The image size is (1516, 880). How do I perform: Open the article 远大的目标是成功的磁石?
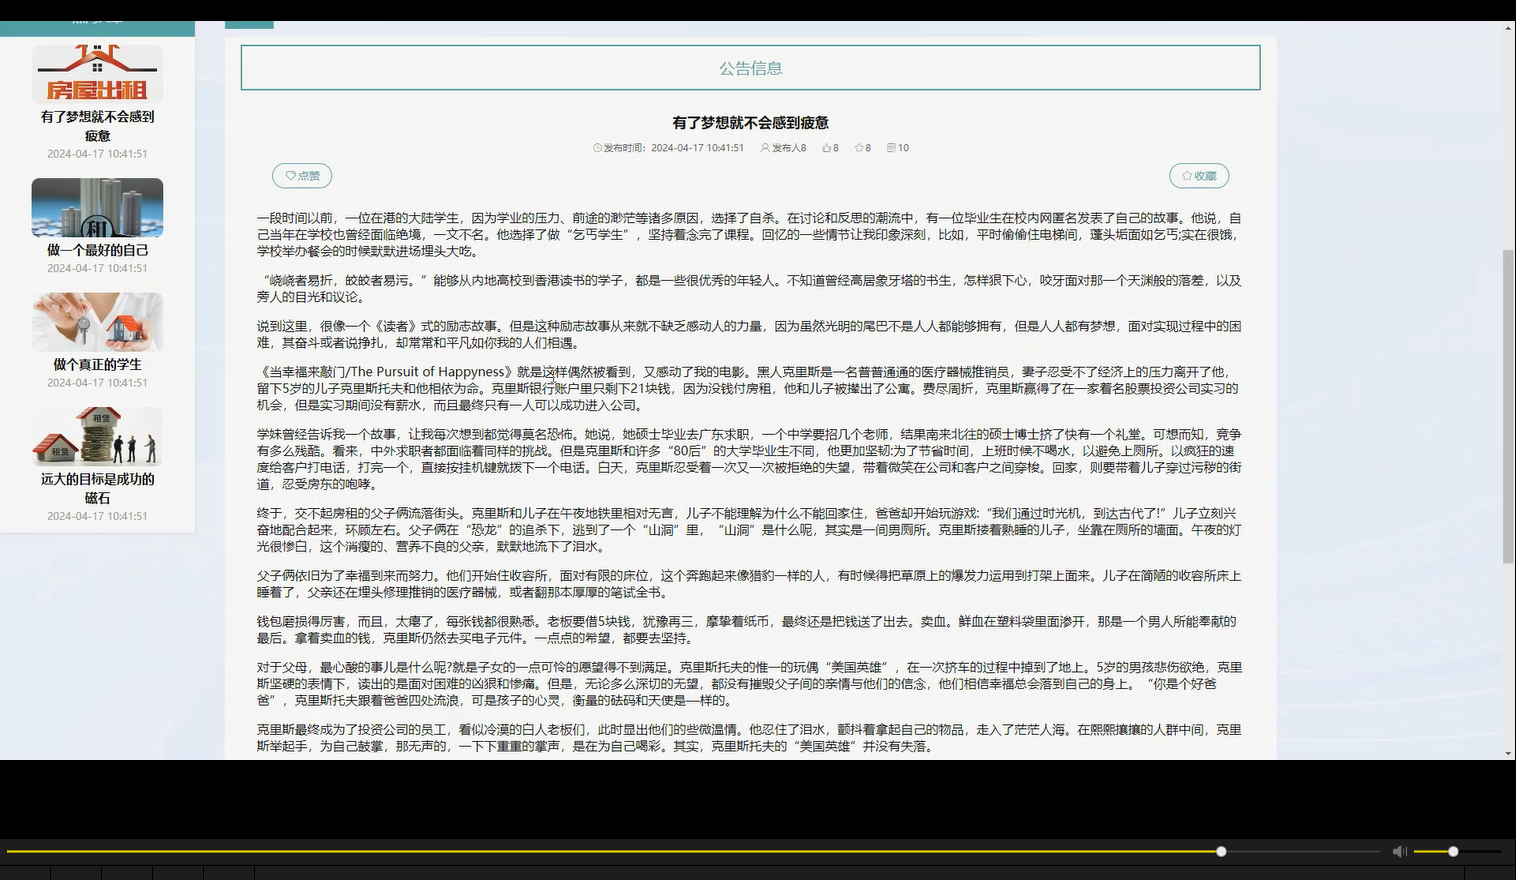(x=97, y=437)
